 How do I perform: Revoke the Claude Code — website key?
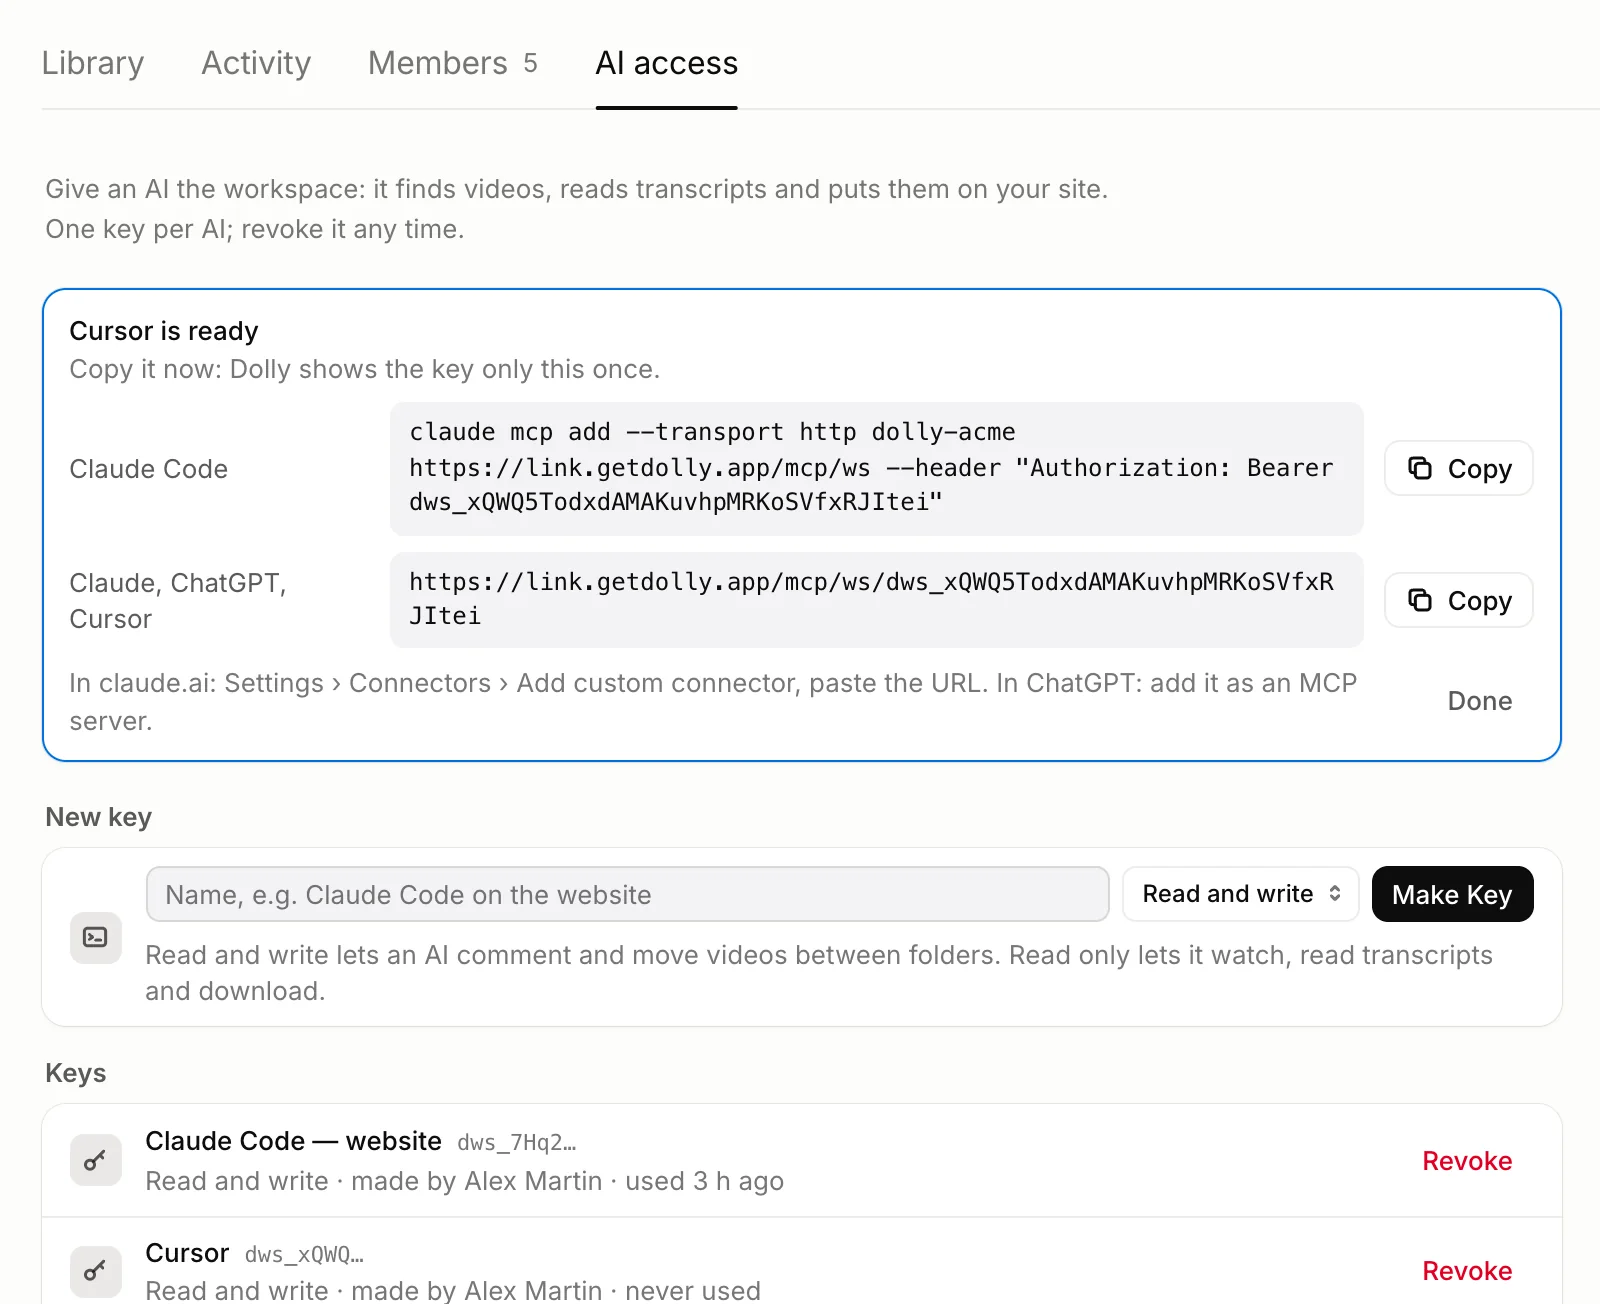(1467, 1161)
